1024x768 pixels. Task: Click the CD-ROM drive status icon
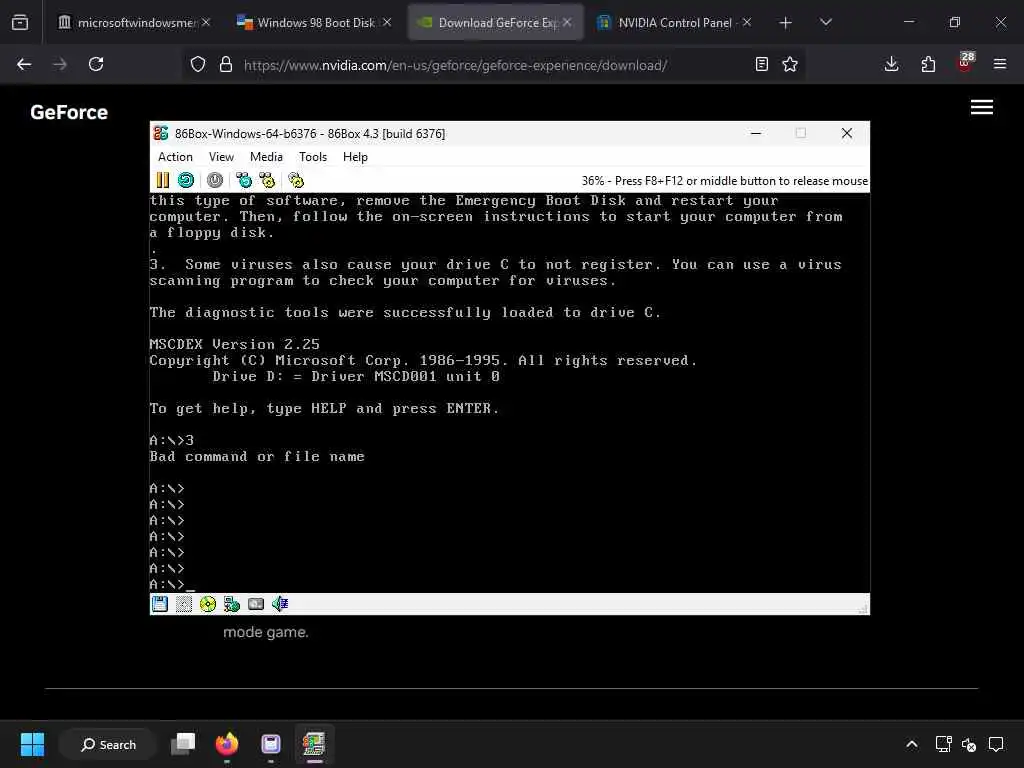coord(208,604)
